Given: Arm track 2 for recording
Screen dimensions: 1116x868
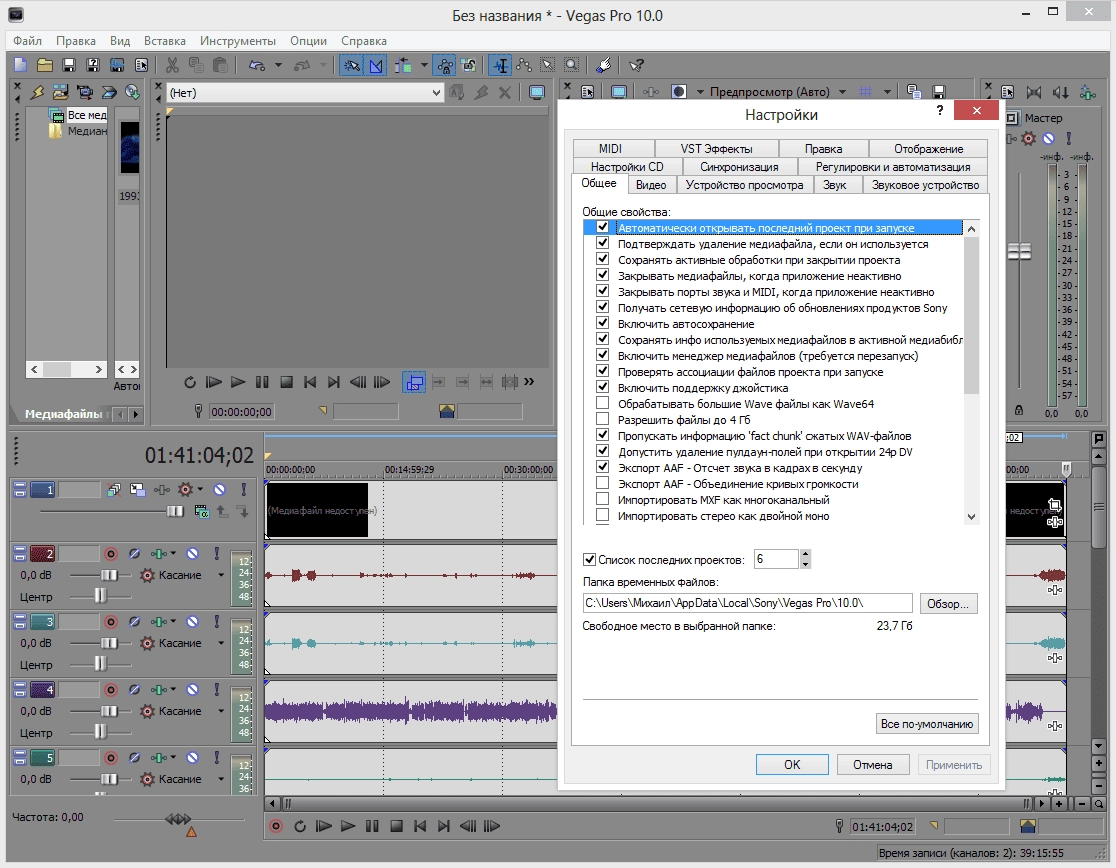Looking at the screenshot, I should click(x=111, y=554).
